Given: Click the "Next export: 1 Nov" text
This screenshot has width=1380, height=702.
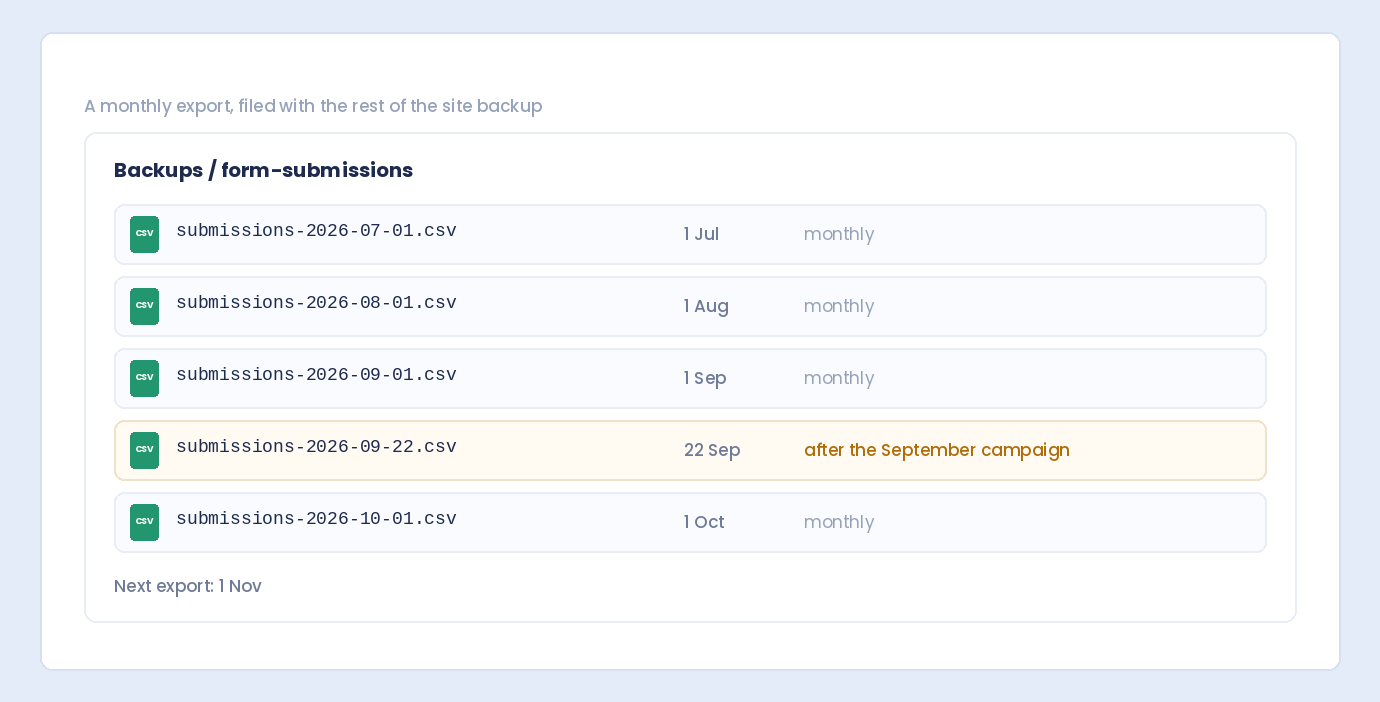Looking at the screenshot, I should pyautogui.click(x=188, y=586).
